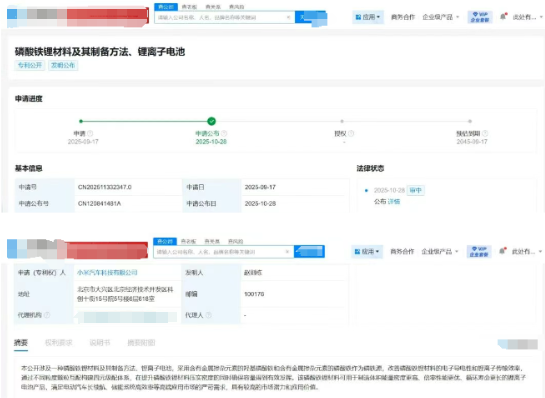Select the 申请公布日 value 2025-10-28
545x398 pixels.
click(260, 204)
